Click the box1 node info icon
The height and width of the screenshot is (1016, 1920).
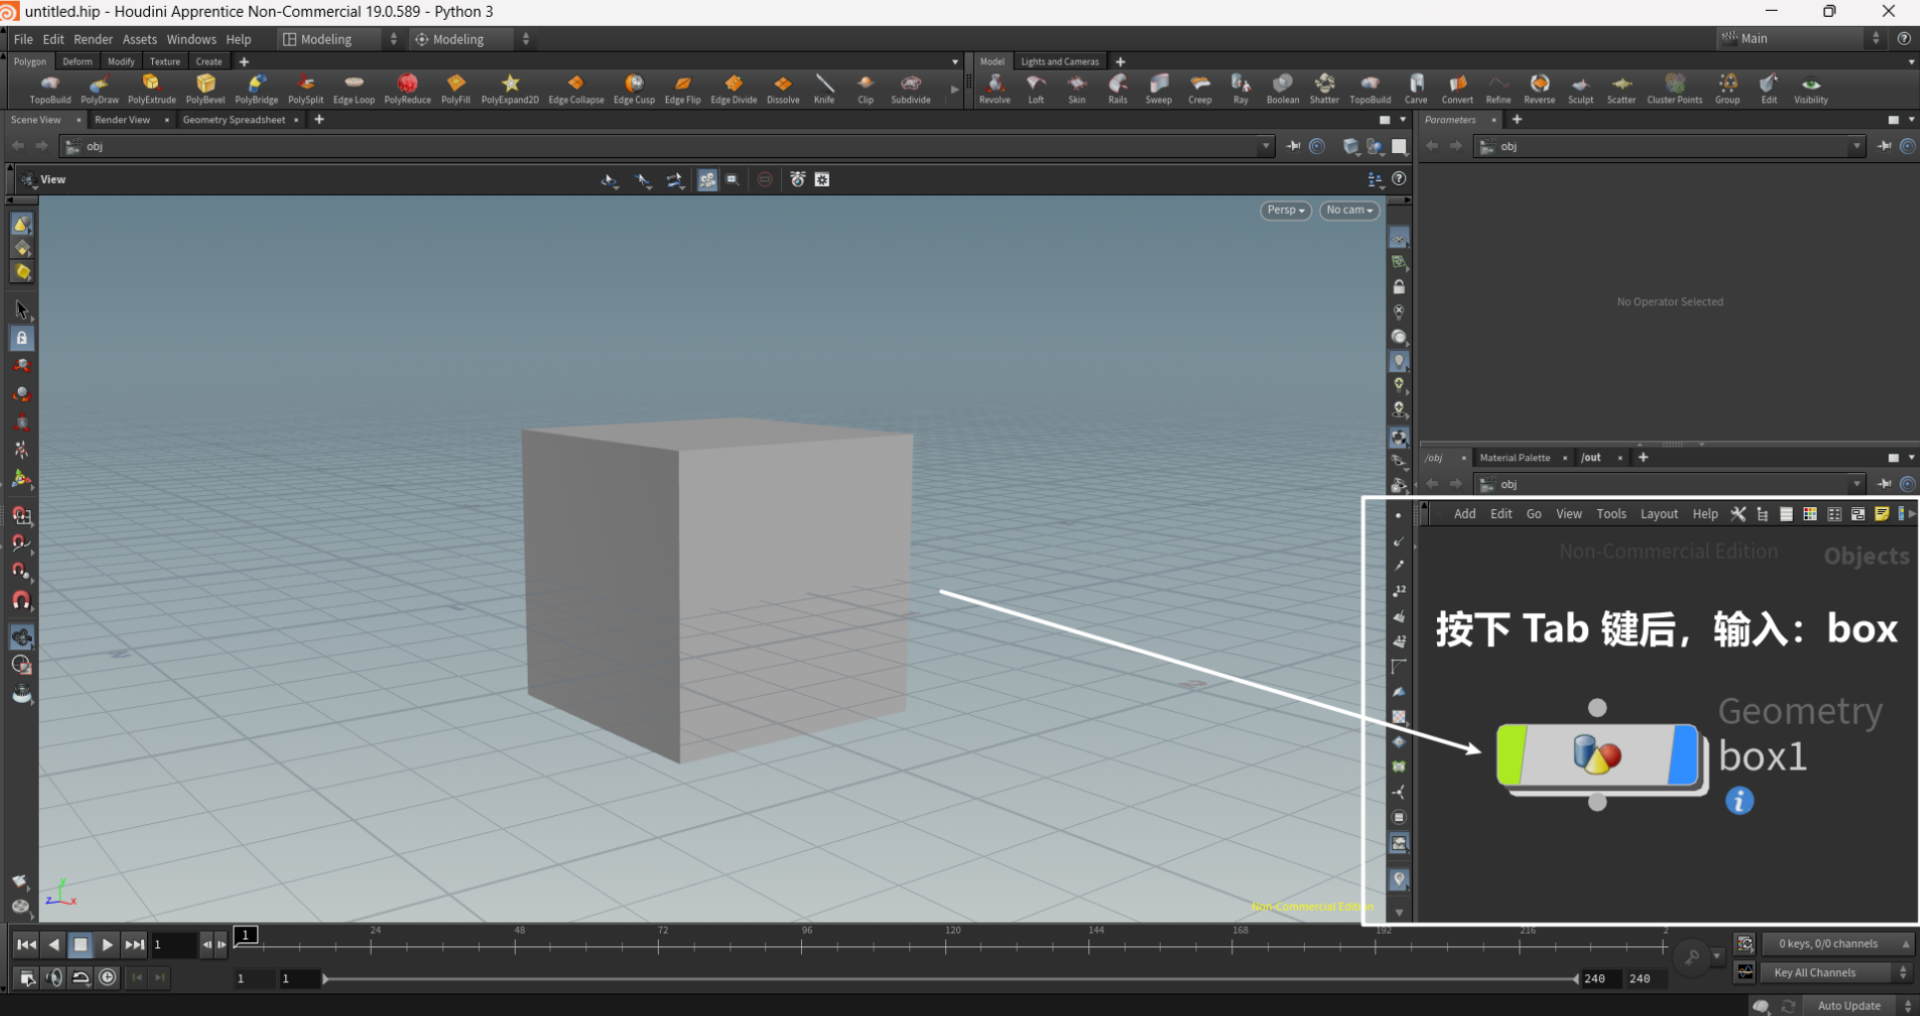point(1740,801)
